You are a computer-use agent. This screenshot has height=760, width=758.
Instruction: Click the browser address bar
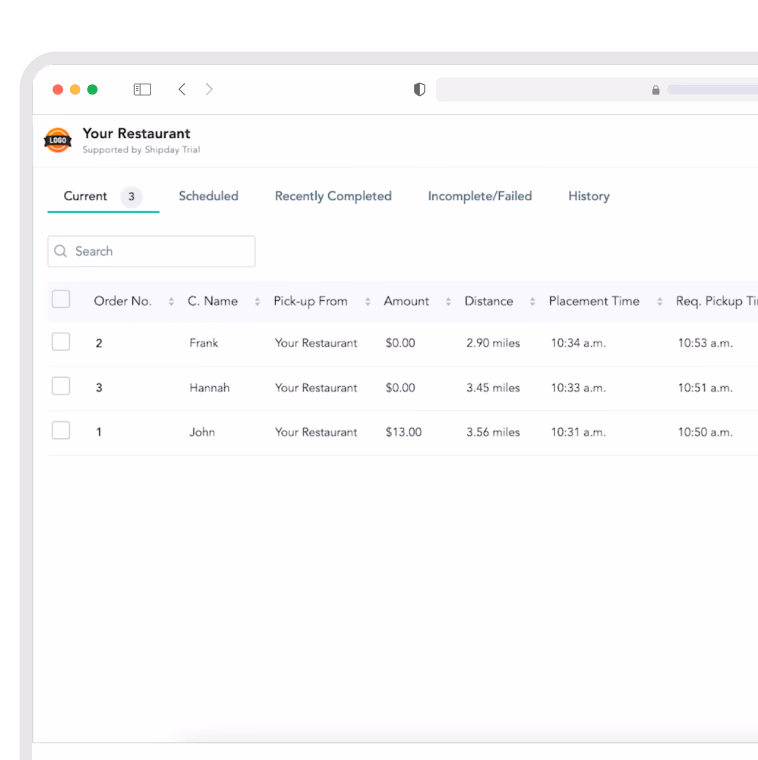(x=597, y=90)
